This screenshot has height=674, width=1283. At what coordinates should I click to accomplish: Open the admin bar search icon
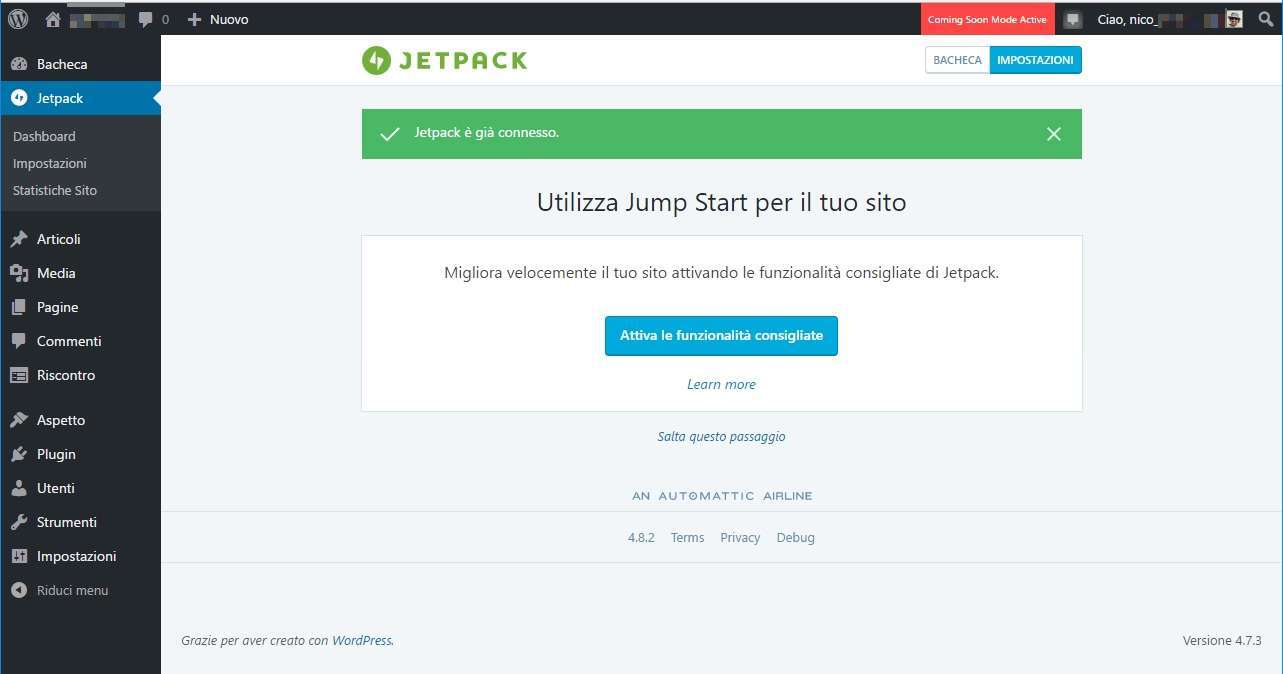click(x=1266, y=19)
